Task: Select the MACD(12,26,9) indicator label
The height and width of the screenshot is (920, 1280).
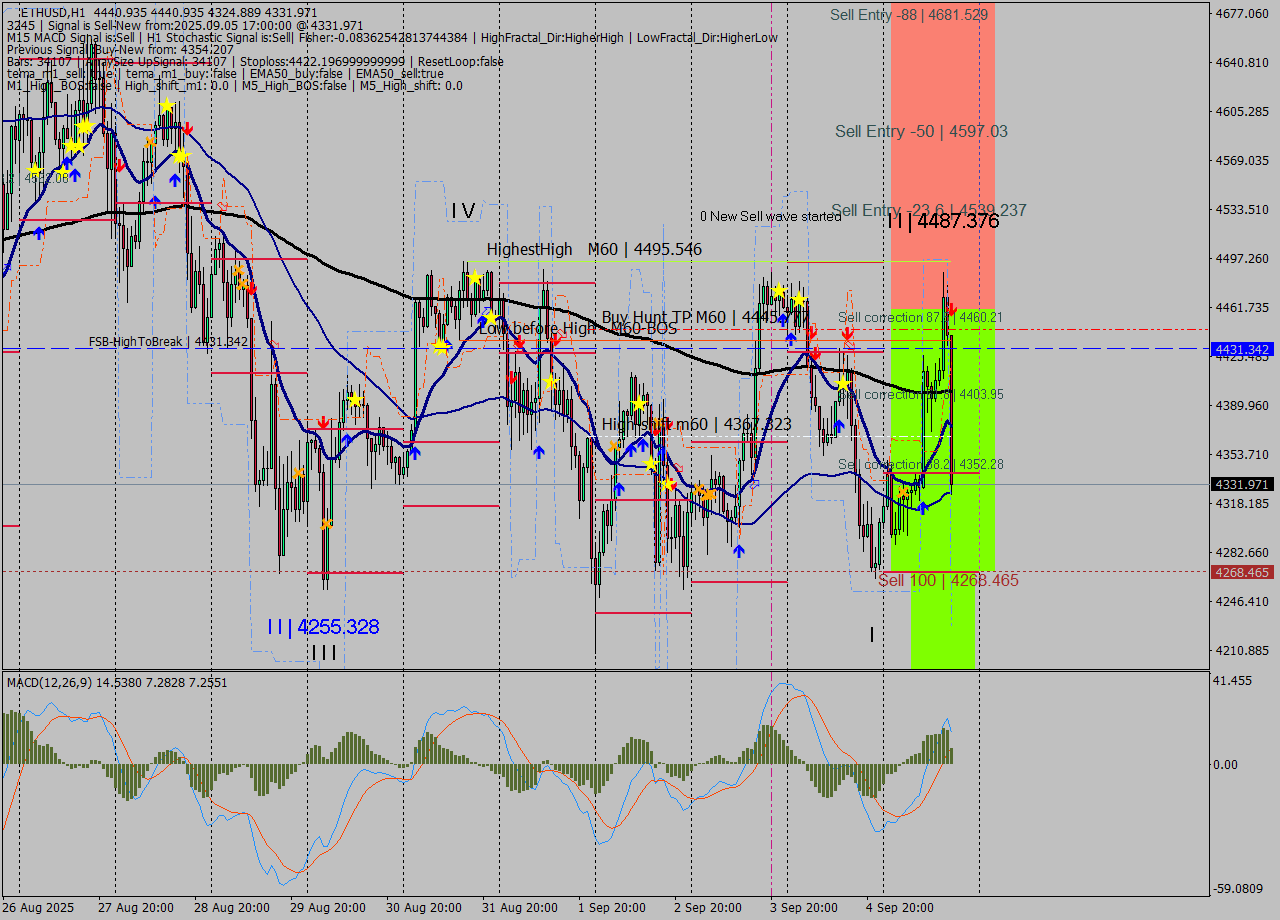Action: pos(60,682)
